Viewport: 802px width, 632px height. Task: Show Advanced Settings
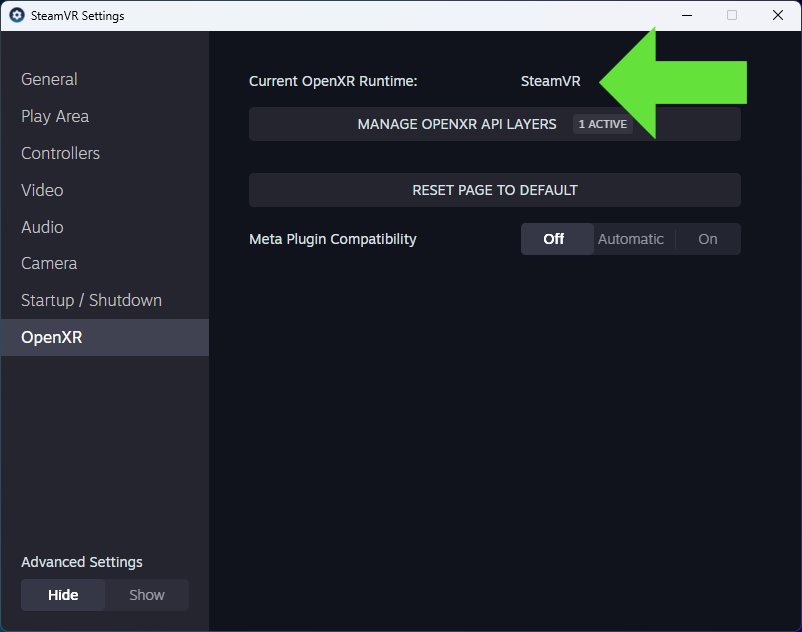tap(147, 595)
